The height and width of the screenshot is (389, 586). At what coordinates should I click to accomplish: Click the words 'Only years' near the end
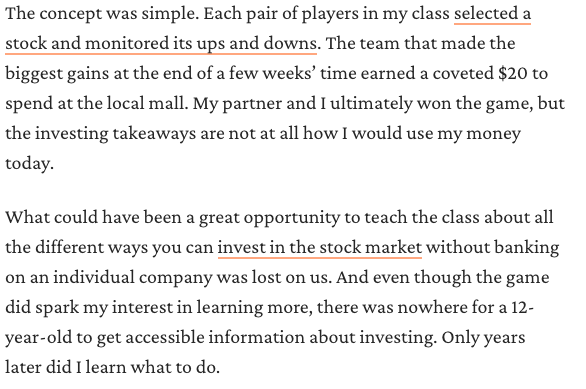484,338
